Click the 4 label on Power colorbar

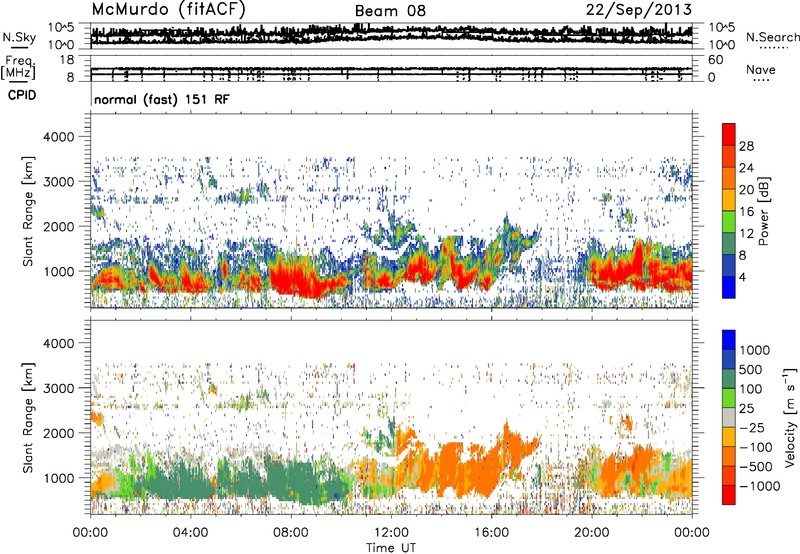[742, 277]
